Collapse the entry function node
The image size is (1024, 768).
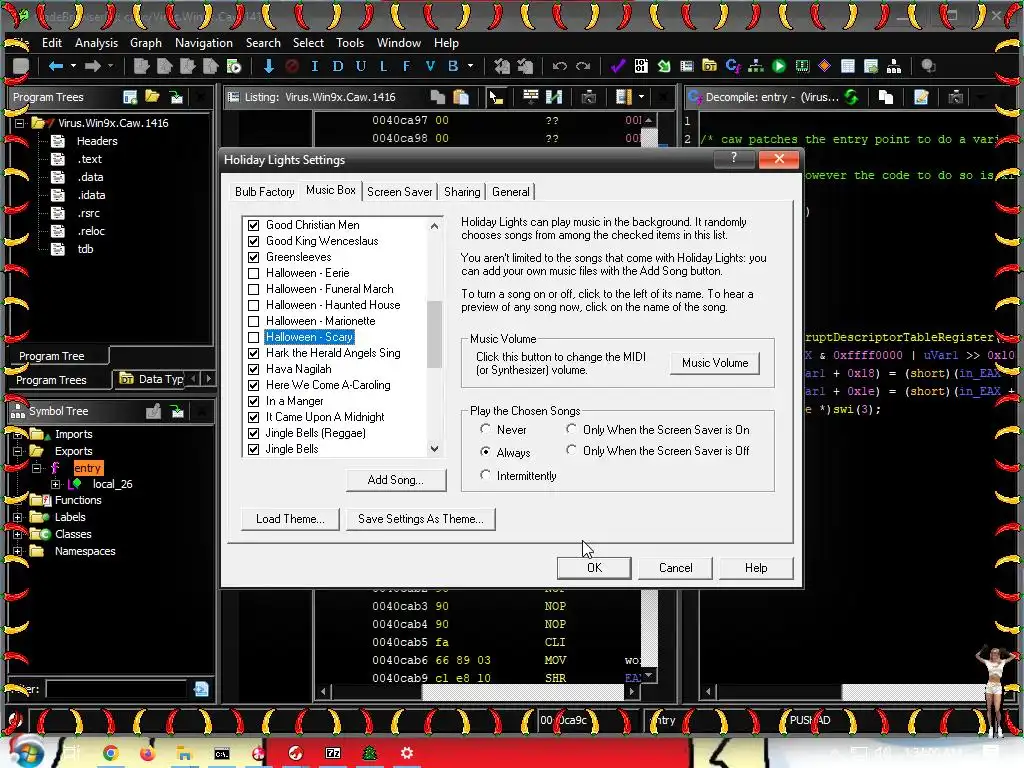coord(37,468)
